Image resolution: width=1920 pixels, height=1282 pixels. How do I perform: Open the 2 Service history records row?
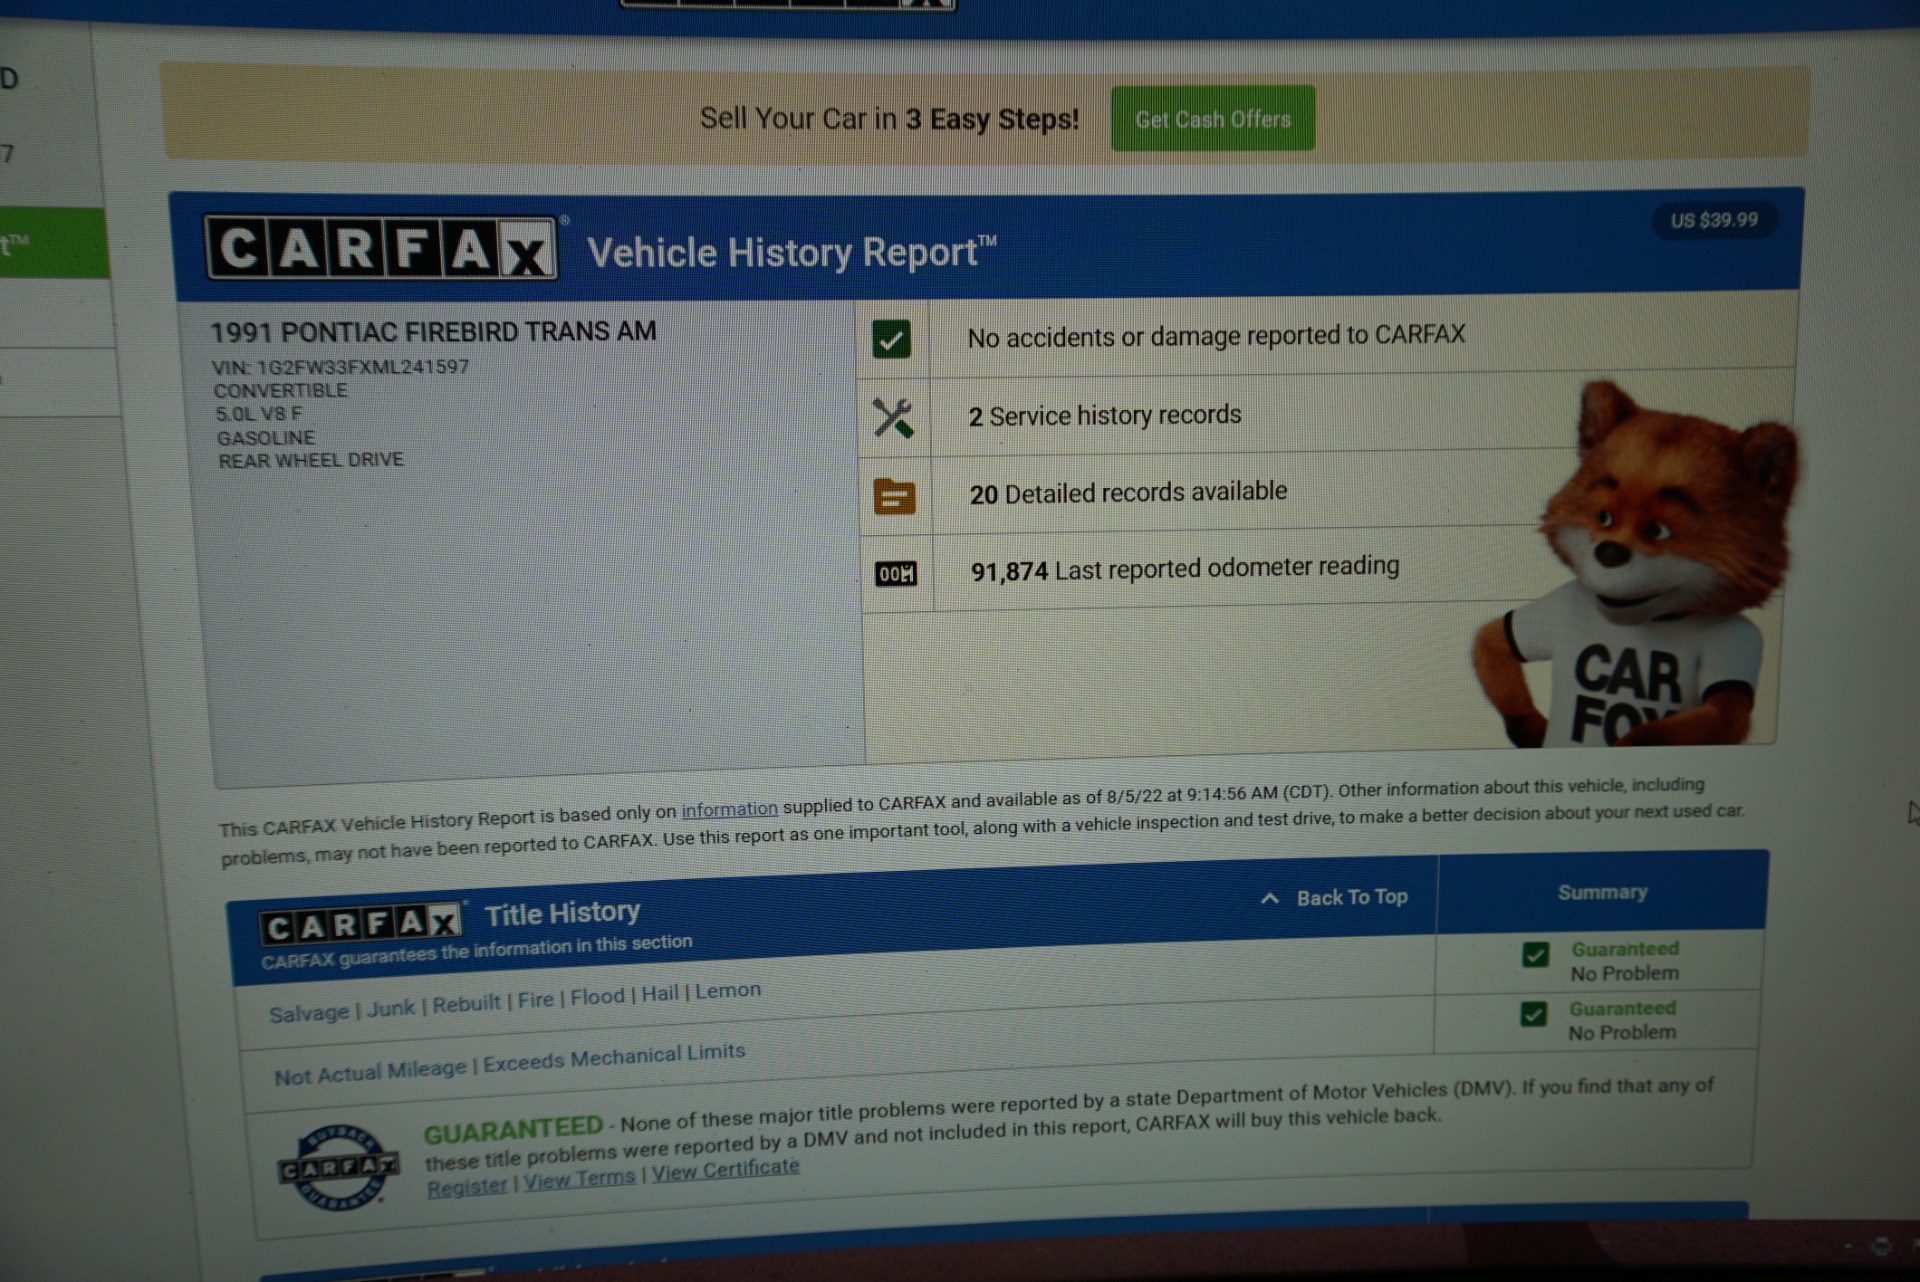pyautogui.click(x=1105, y=415)
